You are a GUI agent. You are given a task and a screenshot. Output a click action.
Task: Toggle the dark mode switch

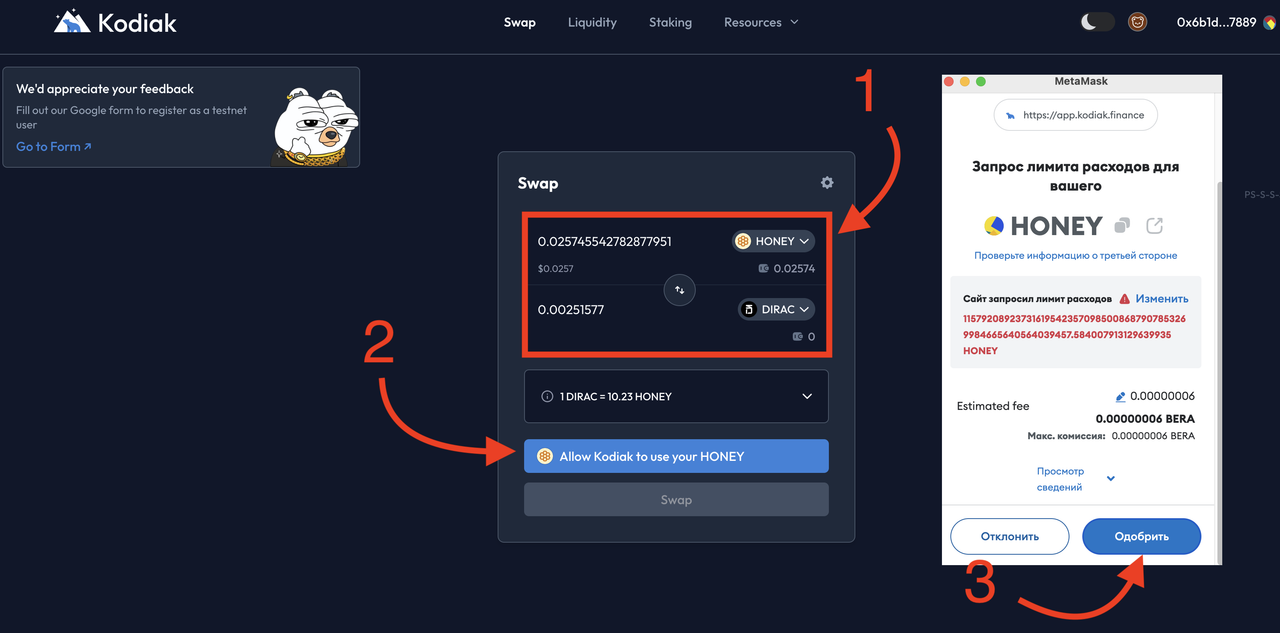pyautogui.click(x=1098, y=22)
